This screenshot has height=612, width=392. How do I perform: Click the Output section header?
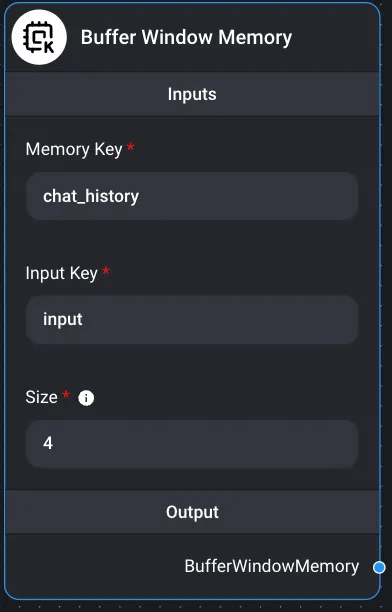point(192,512)
